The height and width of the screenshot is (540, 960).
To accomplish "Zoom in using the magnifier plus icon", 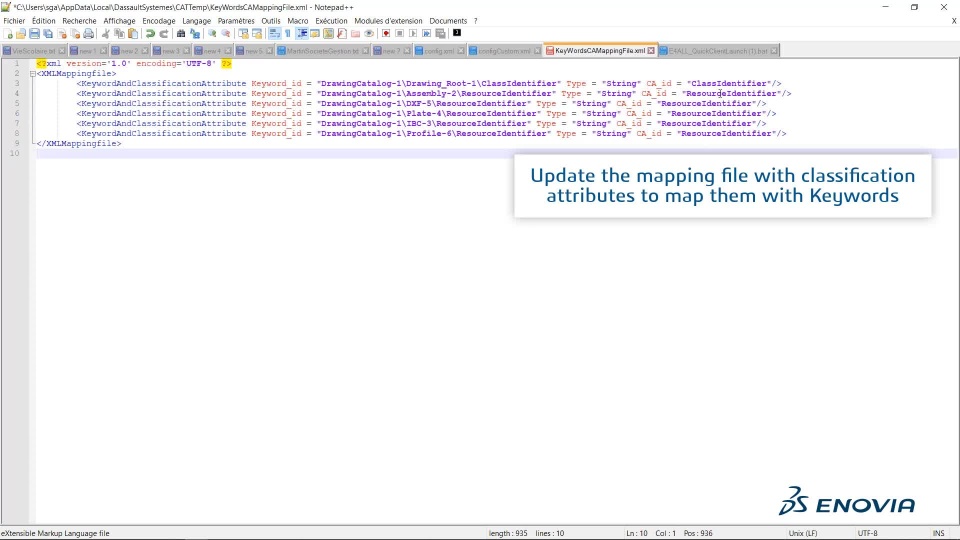I will (x=212, y=34).
